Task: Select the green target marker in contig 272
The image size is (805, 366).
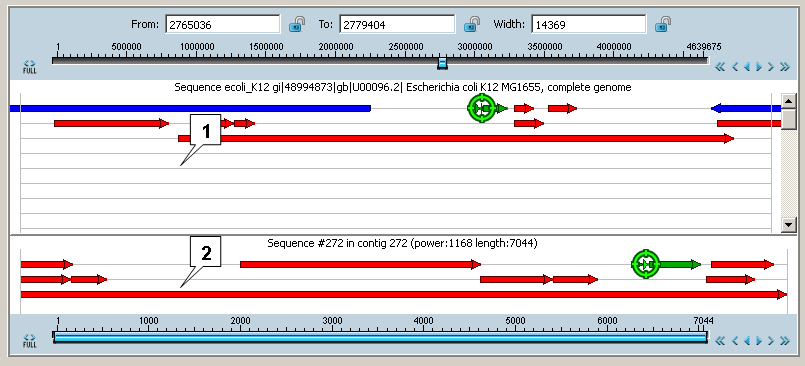Action: coord(645,264)
